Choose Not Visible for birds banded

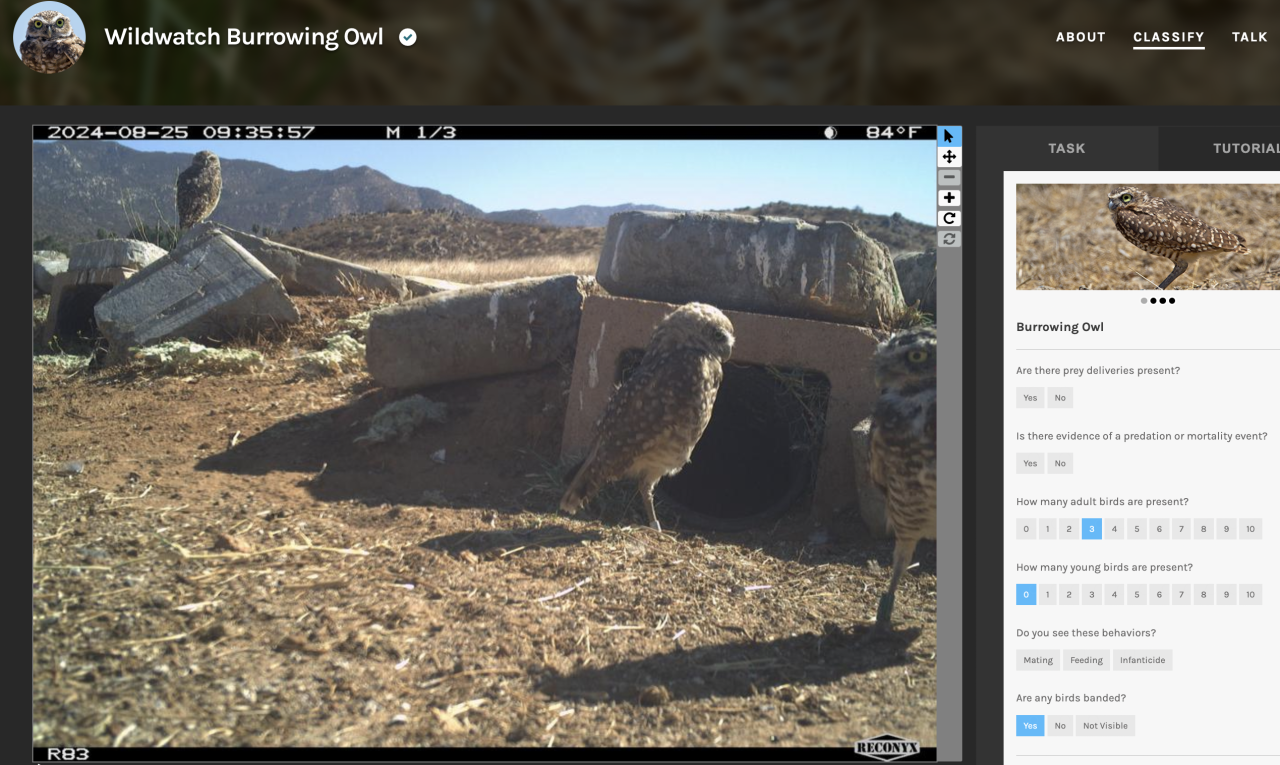point(1105,726)
